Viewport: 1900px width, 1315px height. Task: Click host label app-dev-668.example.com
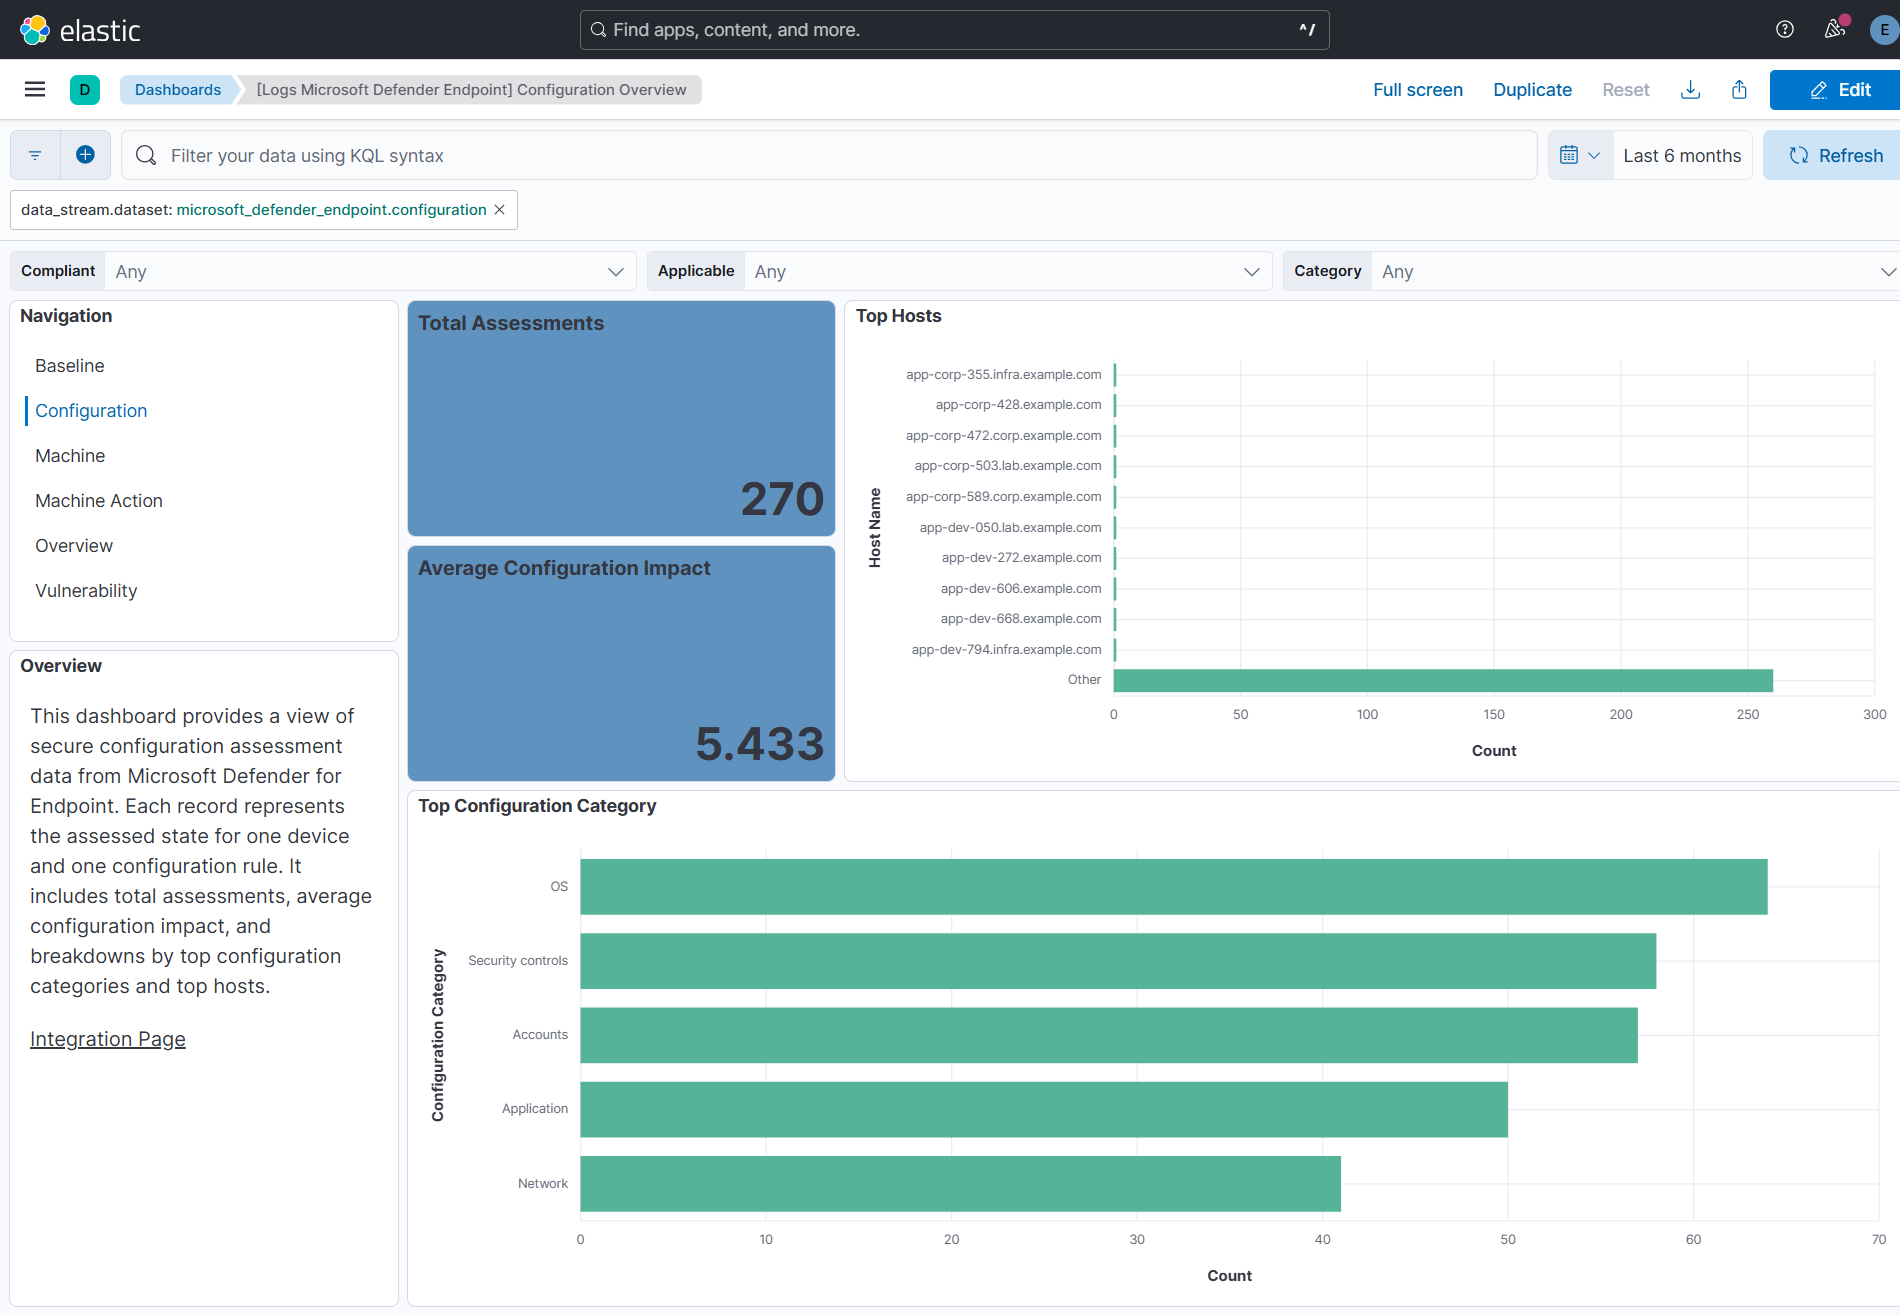click(1021, 619)
